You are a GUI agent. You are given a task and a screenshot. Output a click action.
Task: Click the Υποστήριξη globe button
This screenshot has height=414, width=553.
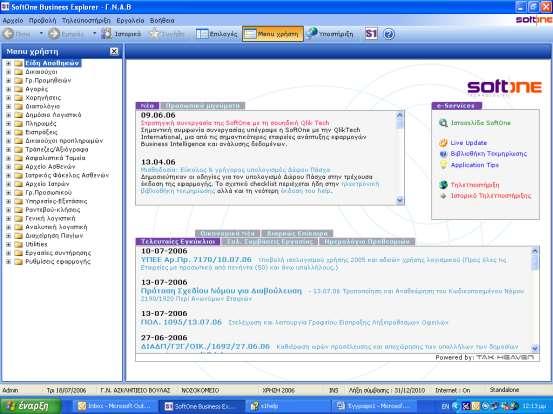click(x=329, y=34)
